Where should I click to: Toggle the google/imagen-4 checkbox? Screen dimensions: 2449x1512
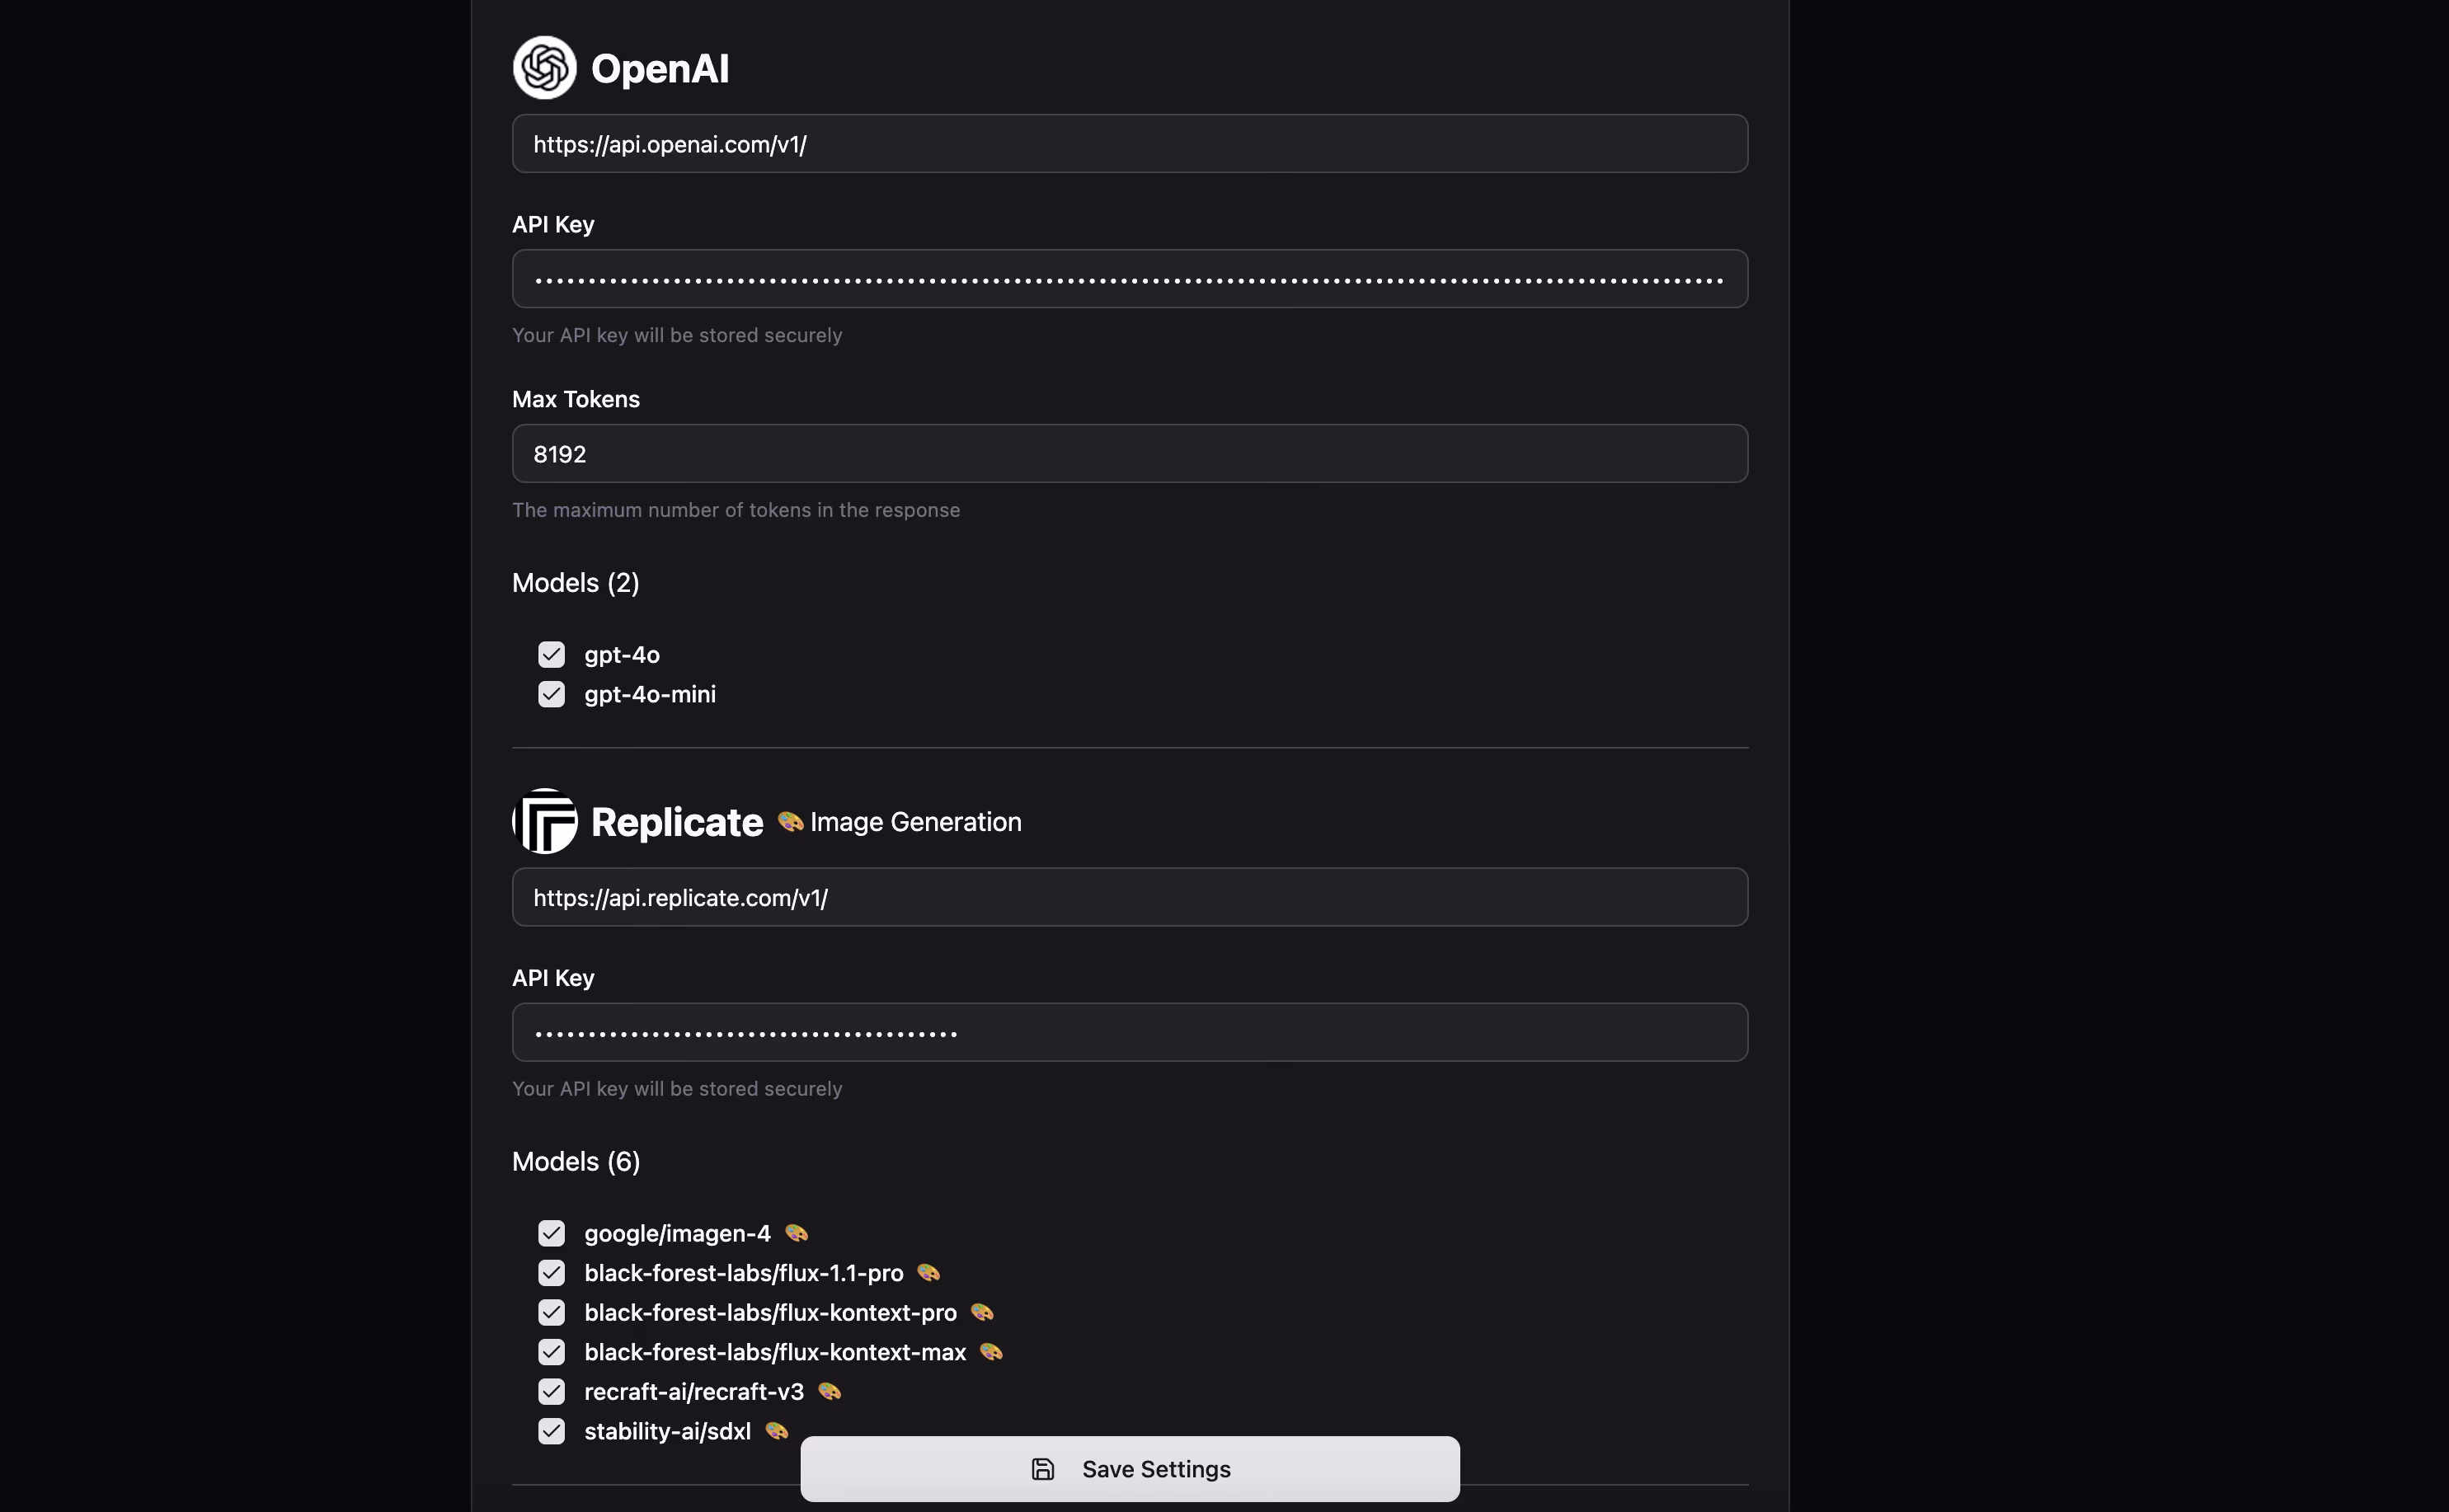pyautogui.click(x=551, y=1233)
